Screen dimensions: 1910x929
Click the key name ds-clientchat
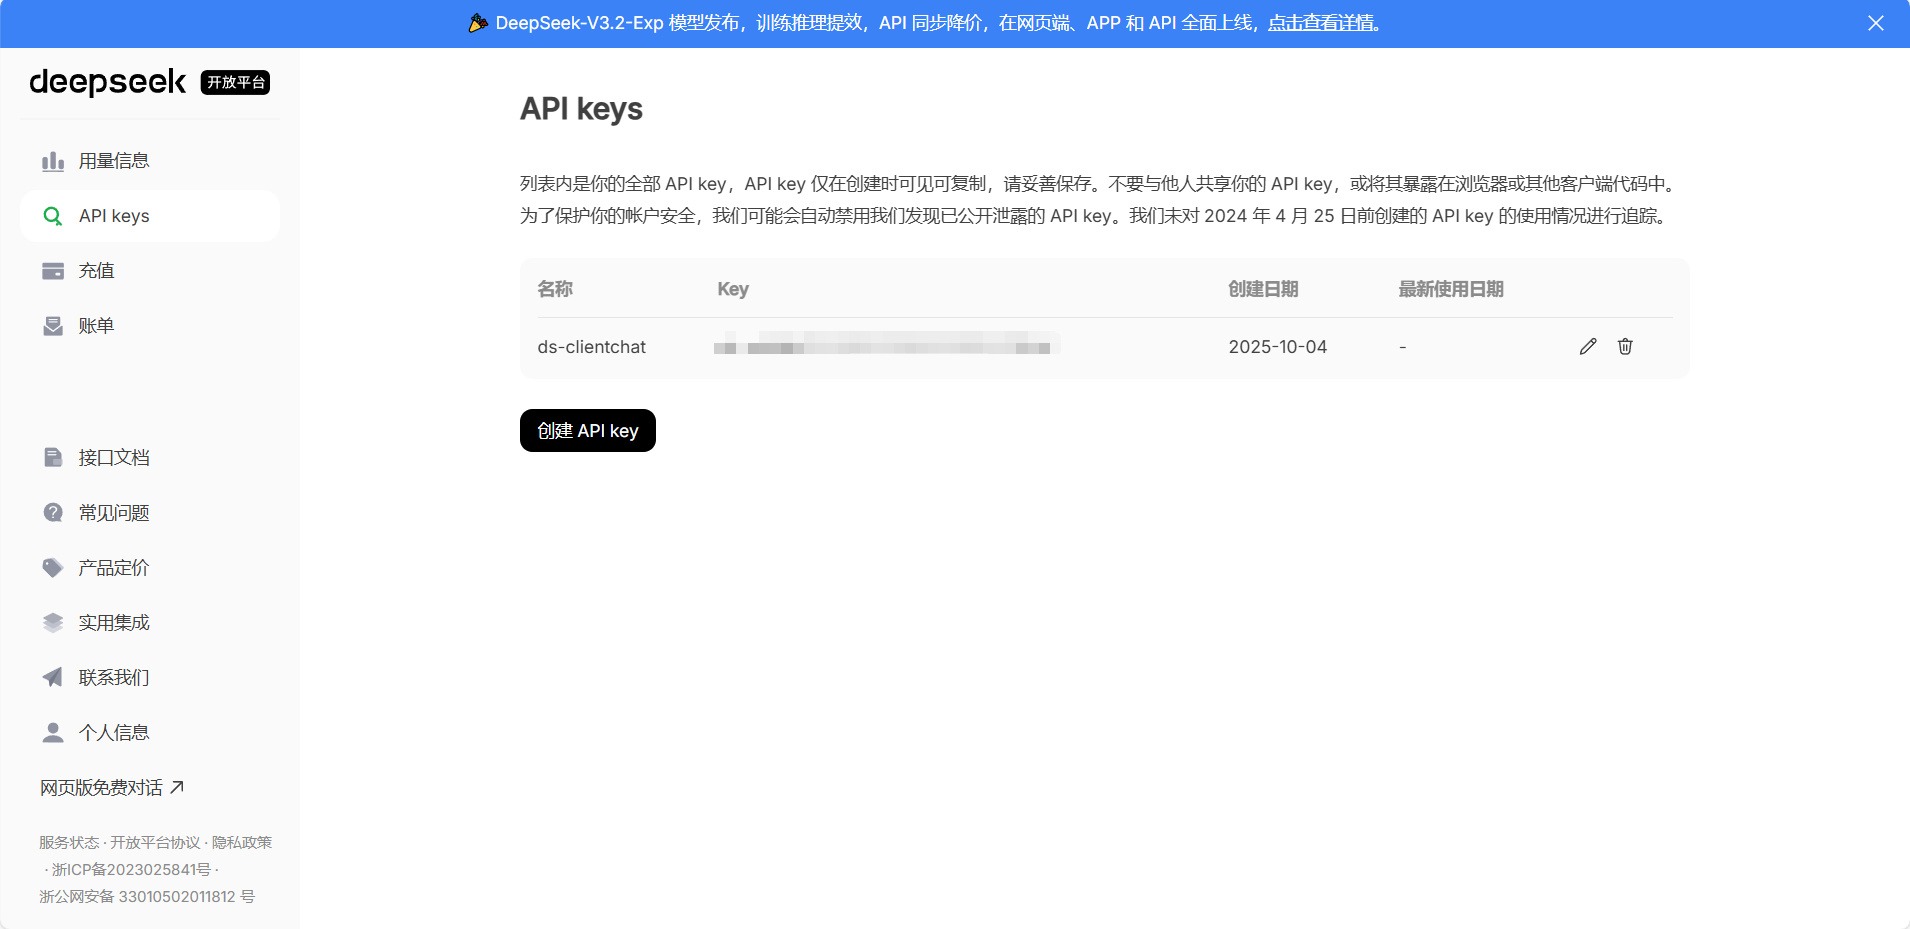coord(592,347)
